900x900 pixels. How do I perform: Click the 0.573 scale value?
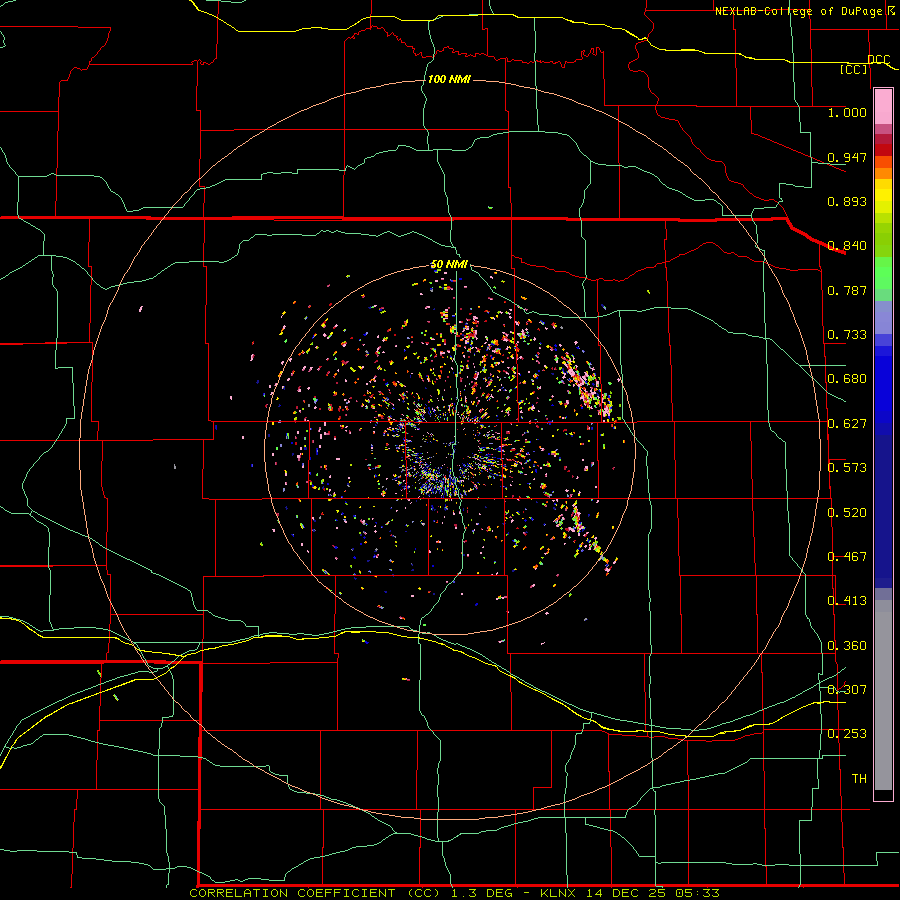click(847, 468)
